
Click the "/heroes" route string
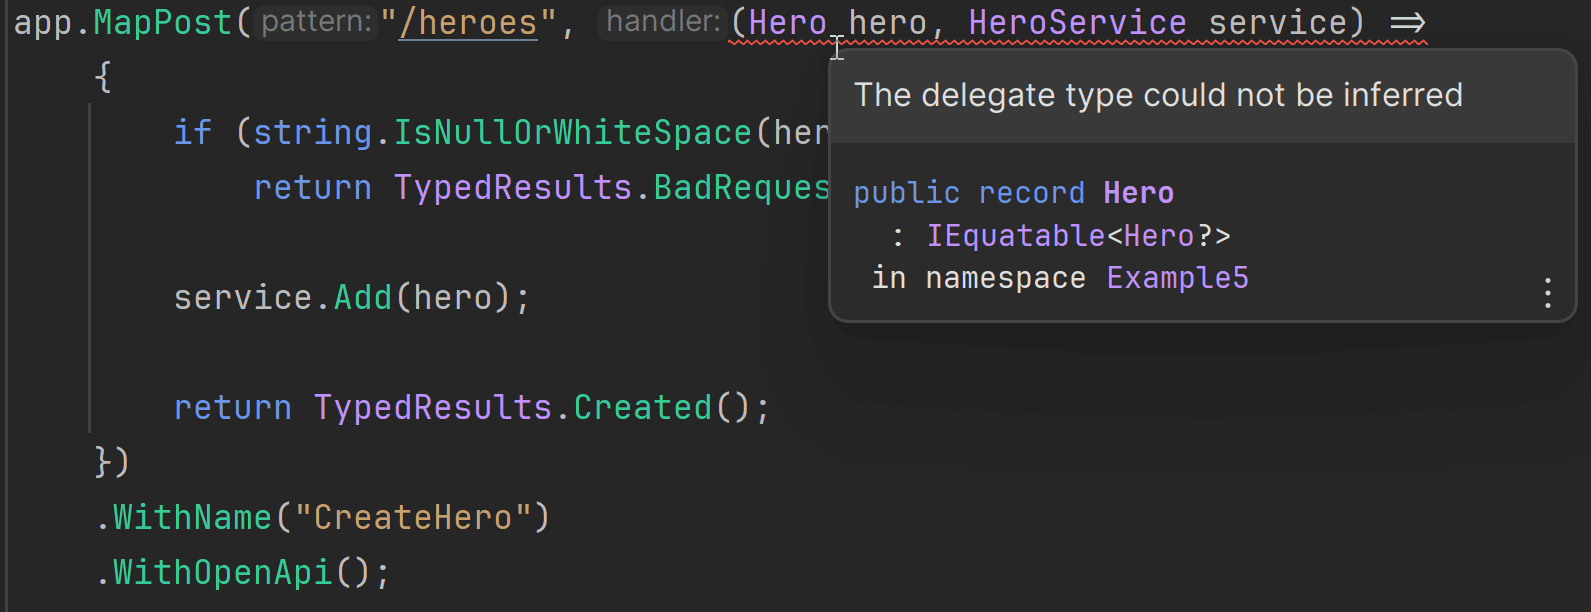(x=468, y=23)
